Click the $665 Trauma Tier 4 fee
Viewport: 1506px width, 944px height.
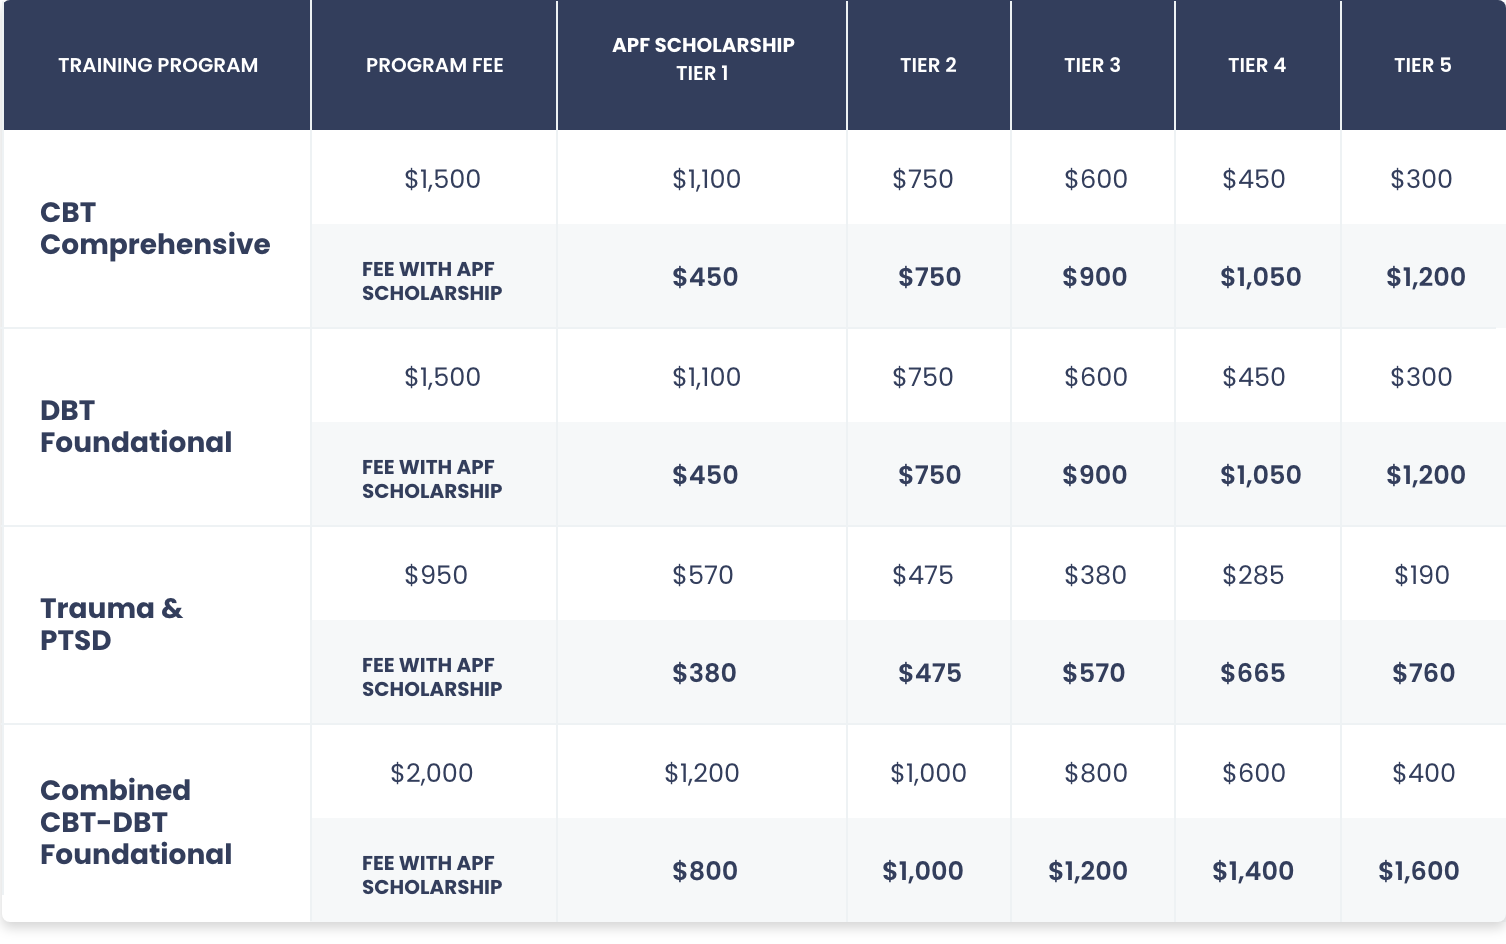pos(1253,673)
